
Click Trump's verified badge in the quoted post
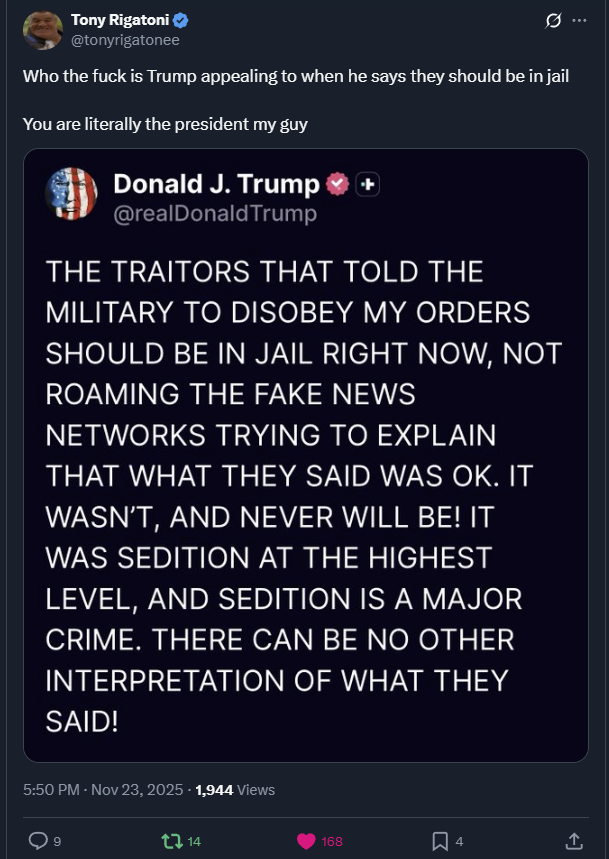[338, 184]
